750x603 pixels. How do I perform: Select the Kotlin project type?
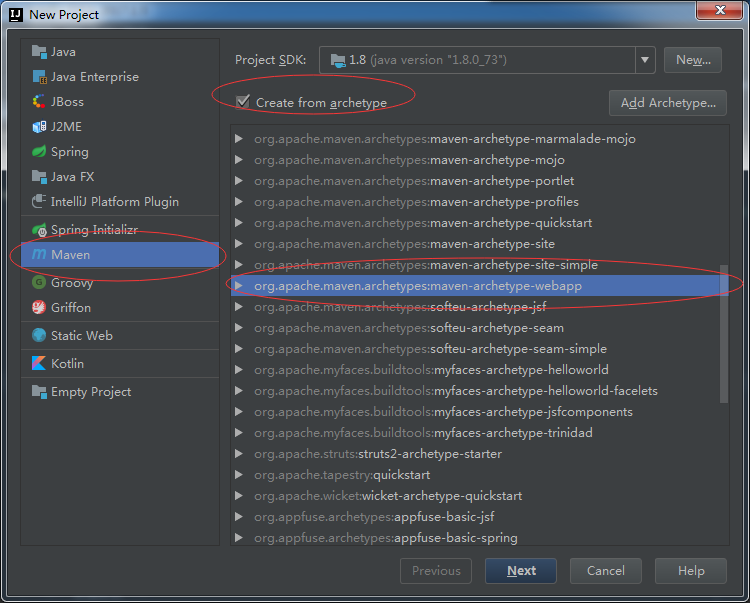click(120, 363)
